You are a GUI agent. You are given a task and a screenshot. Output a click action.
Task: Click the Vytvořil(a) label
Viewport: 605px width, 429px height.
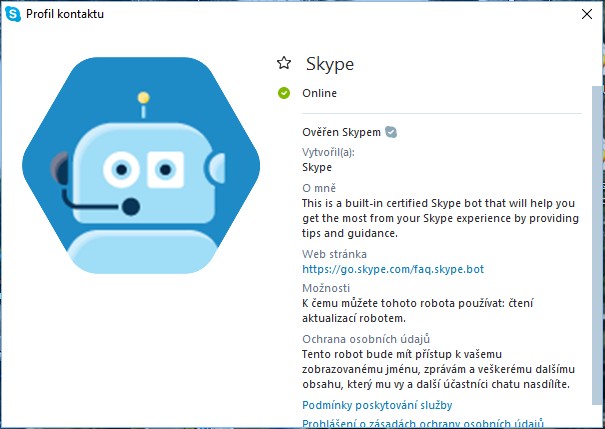tap(328, 152)
